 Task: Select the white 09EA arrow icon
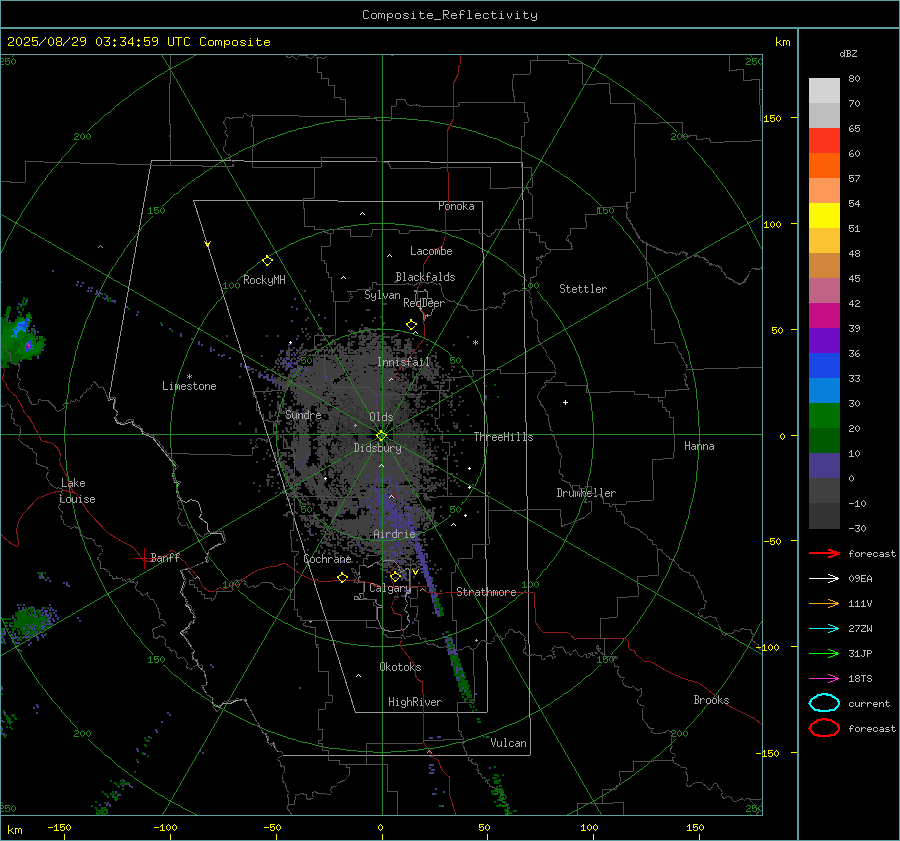(x=824, y=578)
